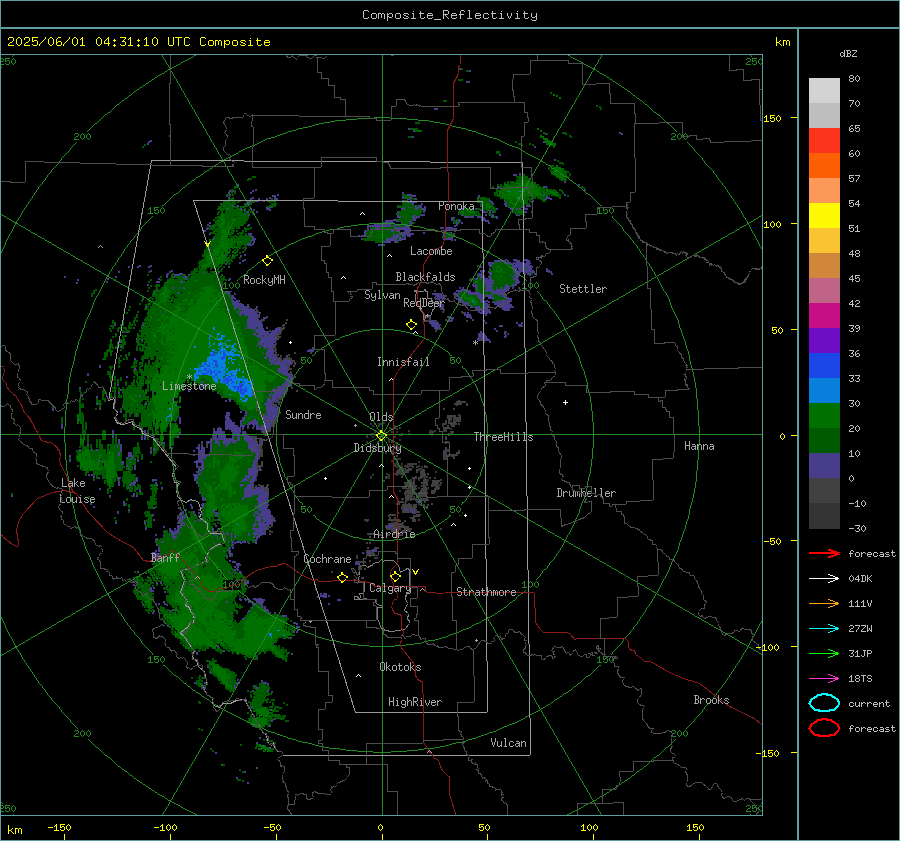Image resolution: width=900 pixels, height=841 pixels.
Task: Click the magenta 18TS arrow in the legend
Action: click(x=824, y=679)
